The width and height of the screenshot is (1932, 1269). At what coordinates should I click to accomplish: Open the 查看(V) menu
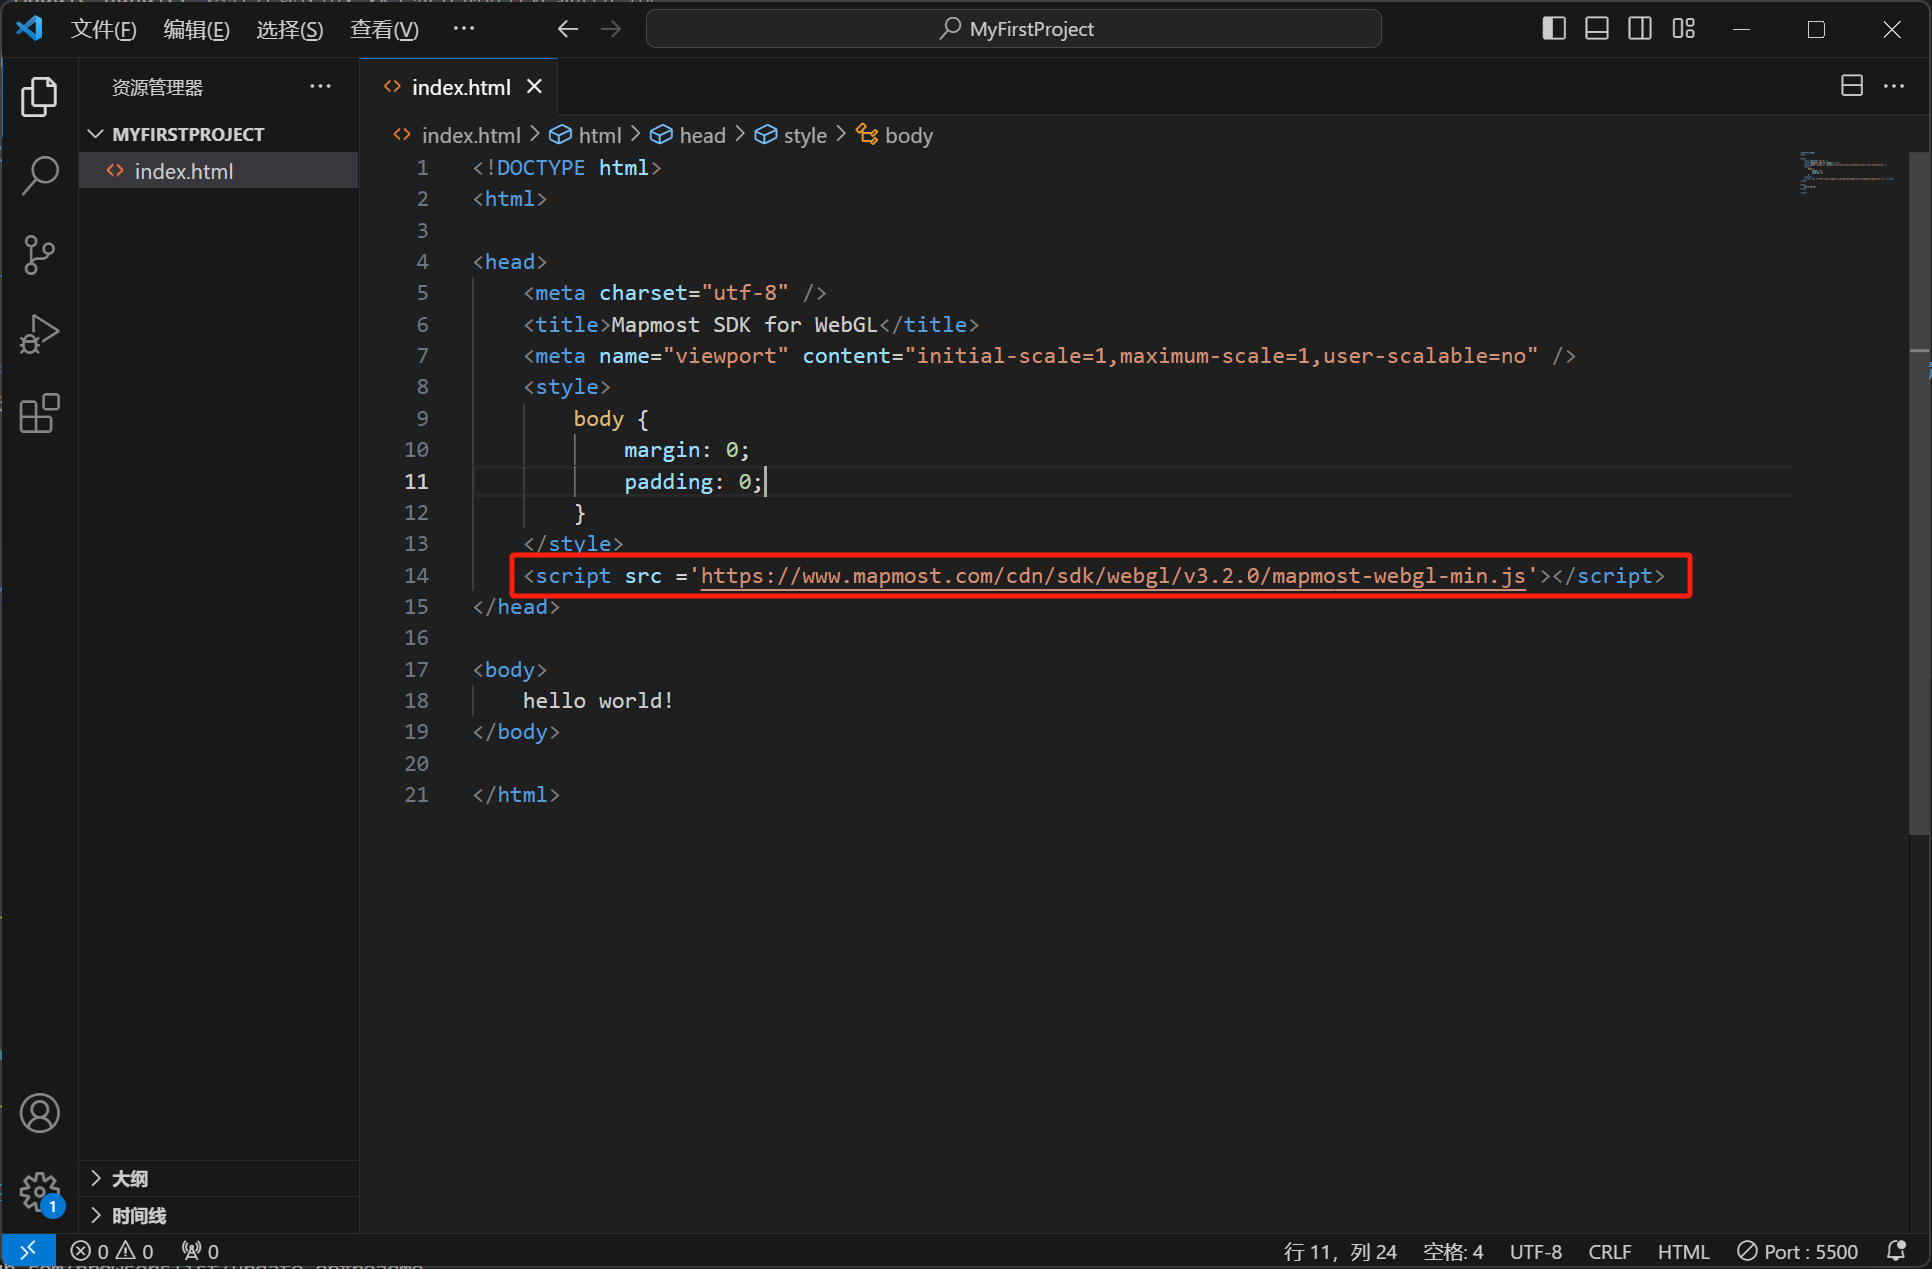point(384,29)
